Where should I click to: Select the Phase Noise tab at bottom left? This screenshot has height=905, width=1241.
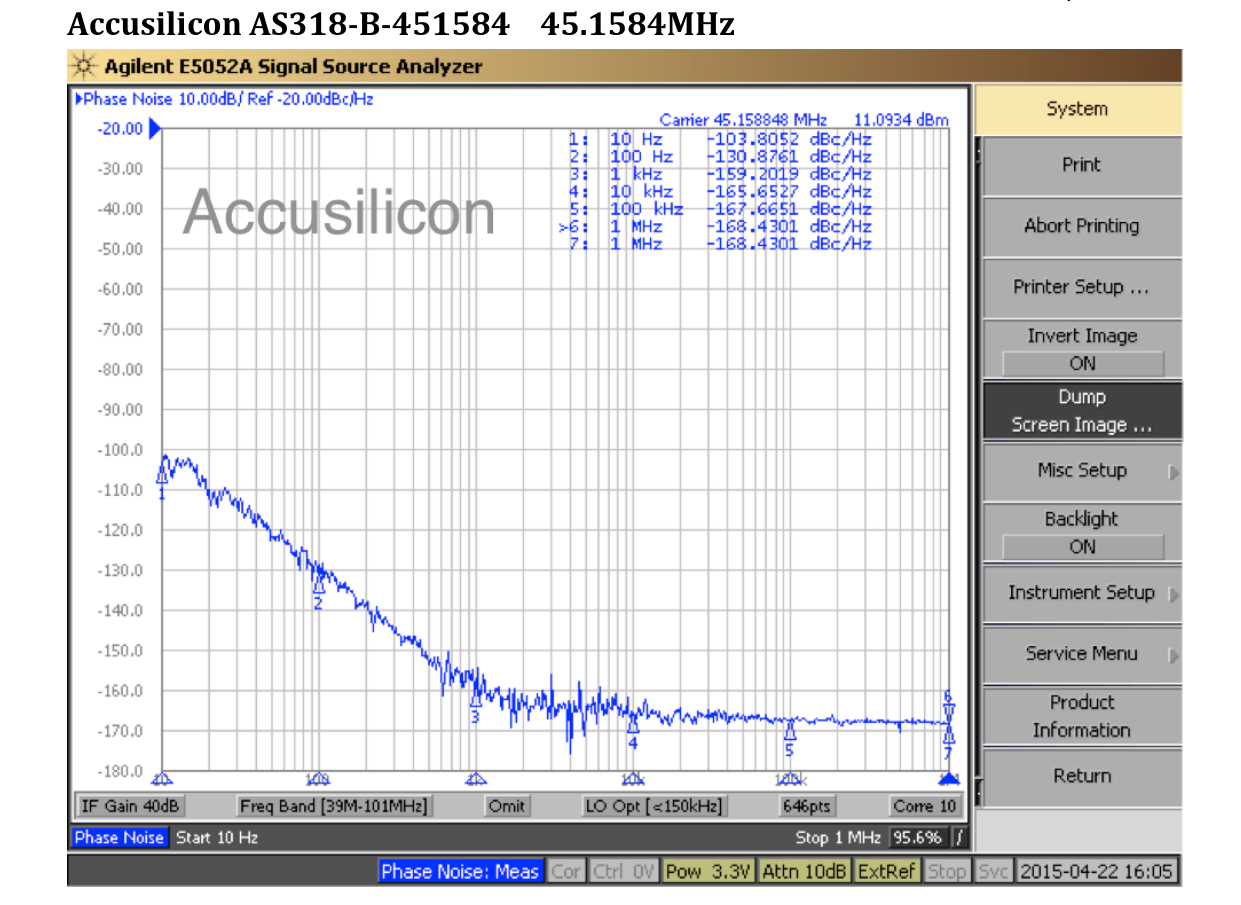point(119,837)
